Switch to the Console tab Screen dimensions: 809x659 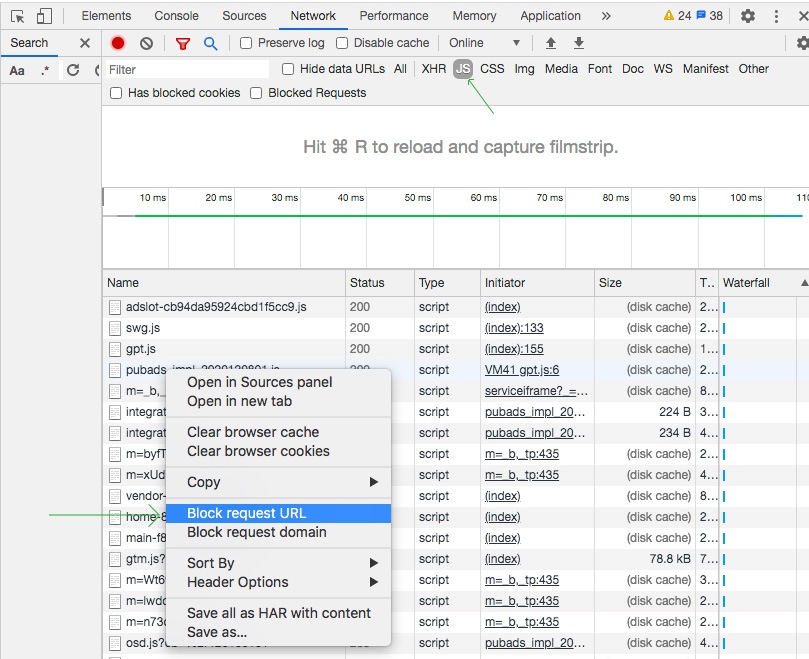[176, 16]
